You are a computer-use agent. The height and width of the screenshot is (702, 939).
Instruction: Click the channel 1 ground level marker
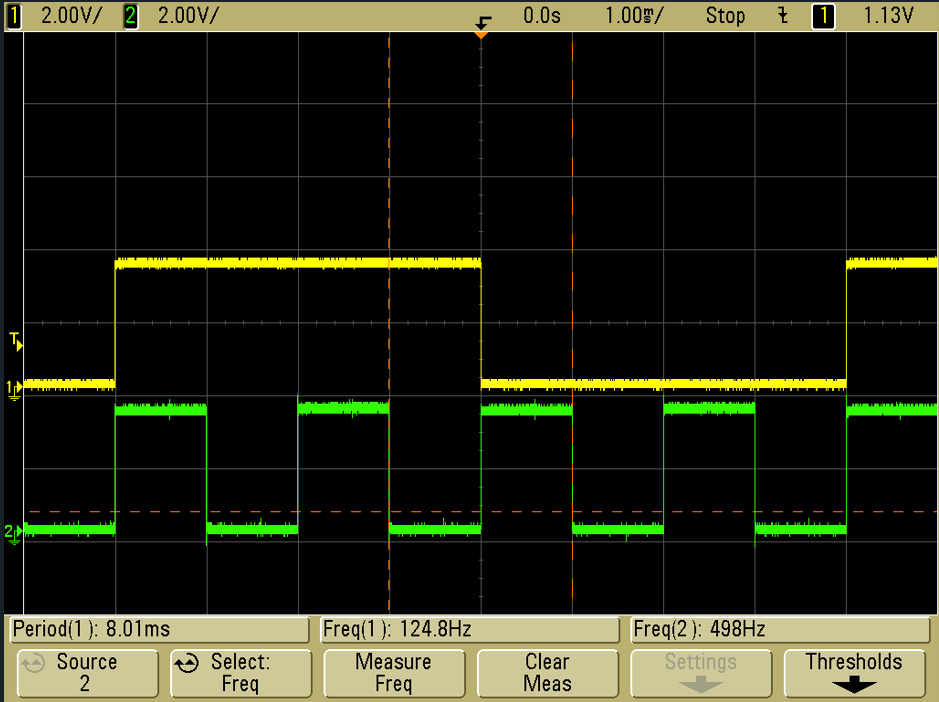pyautogui.click(x=13, y=388)
